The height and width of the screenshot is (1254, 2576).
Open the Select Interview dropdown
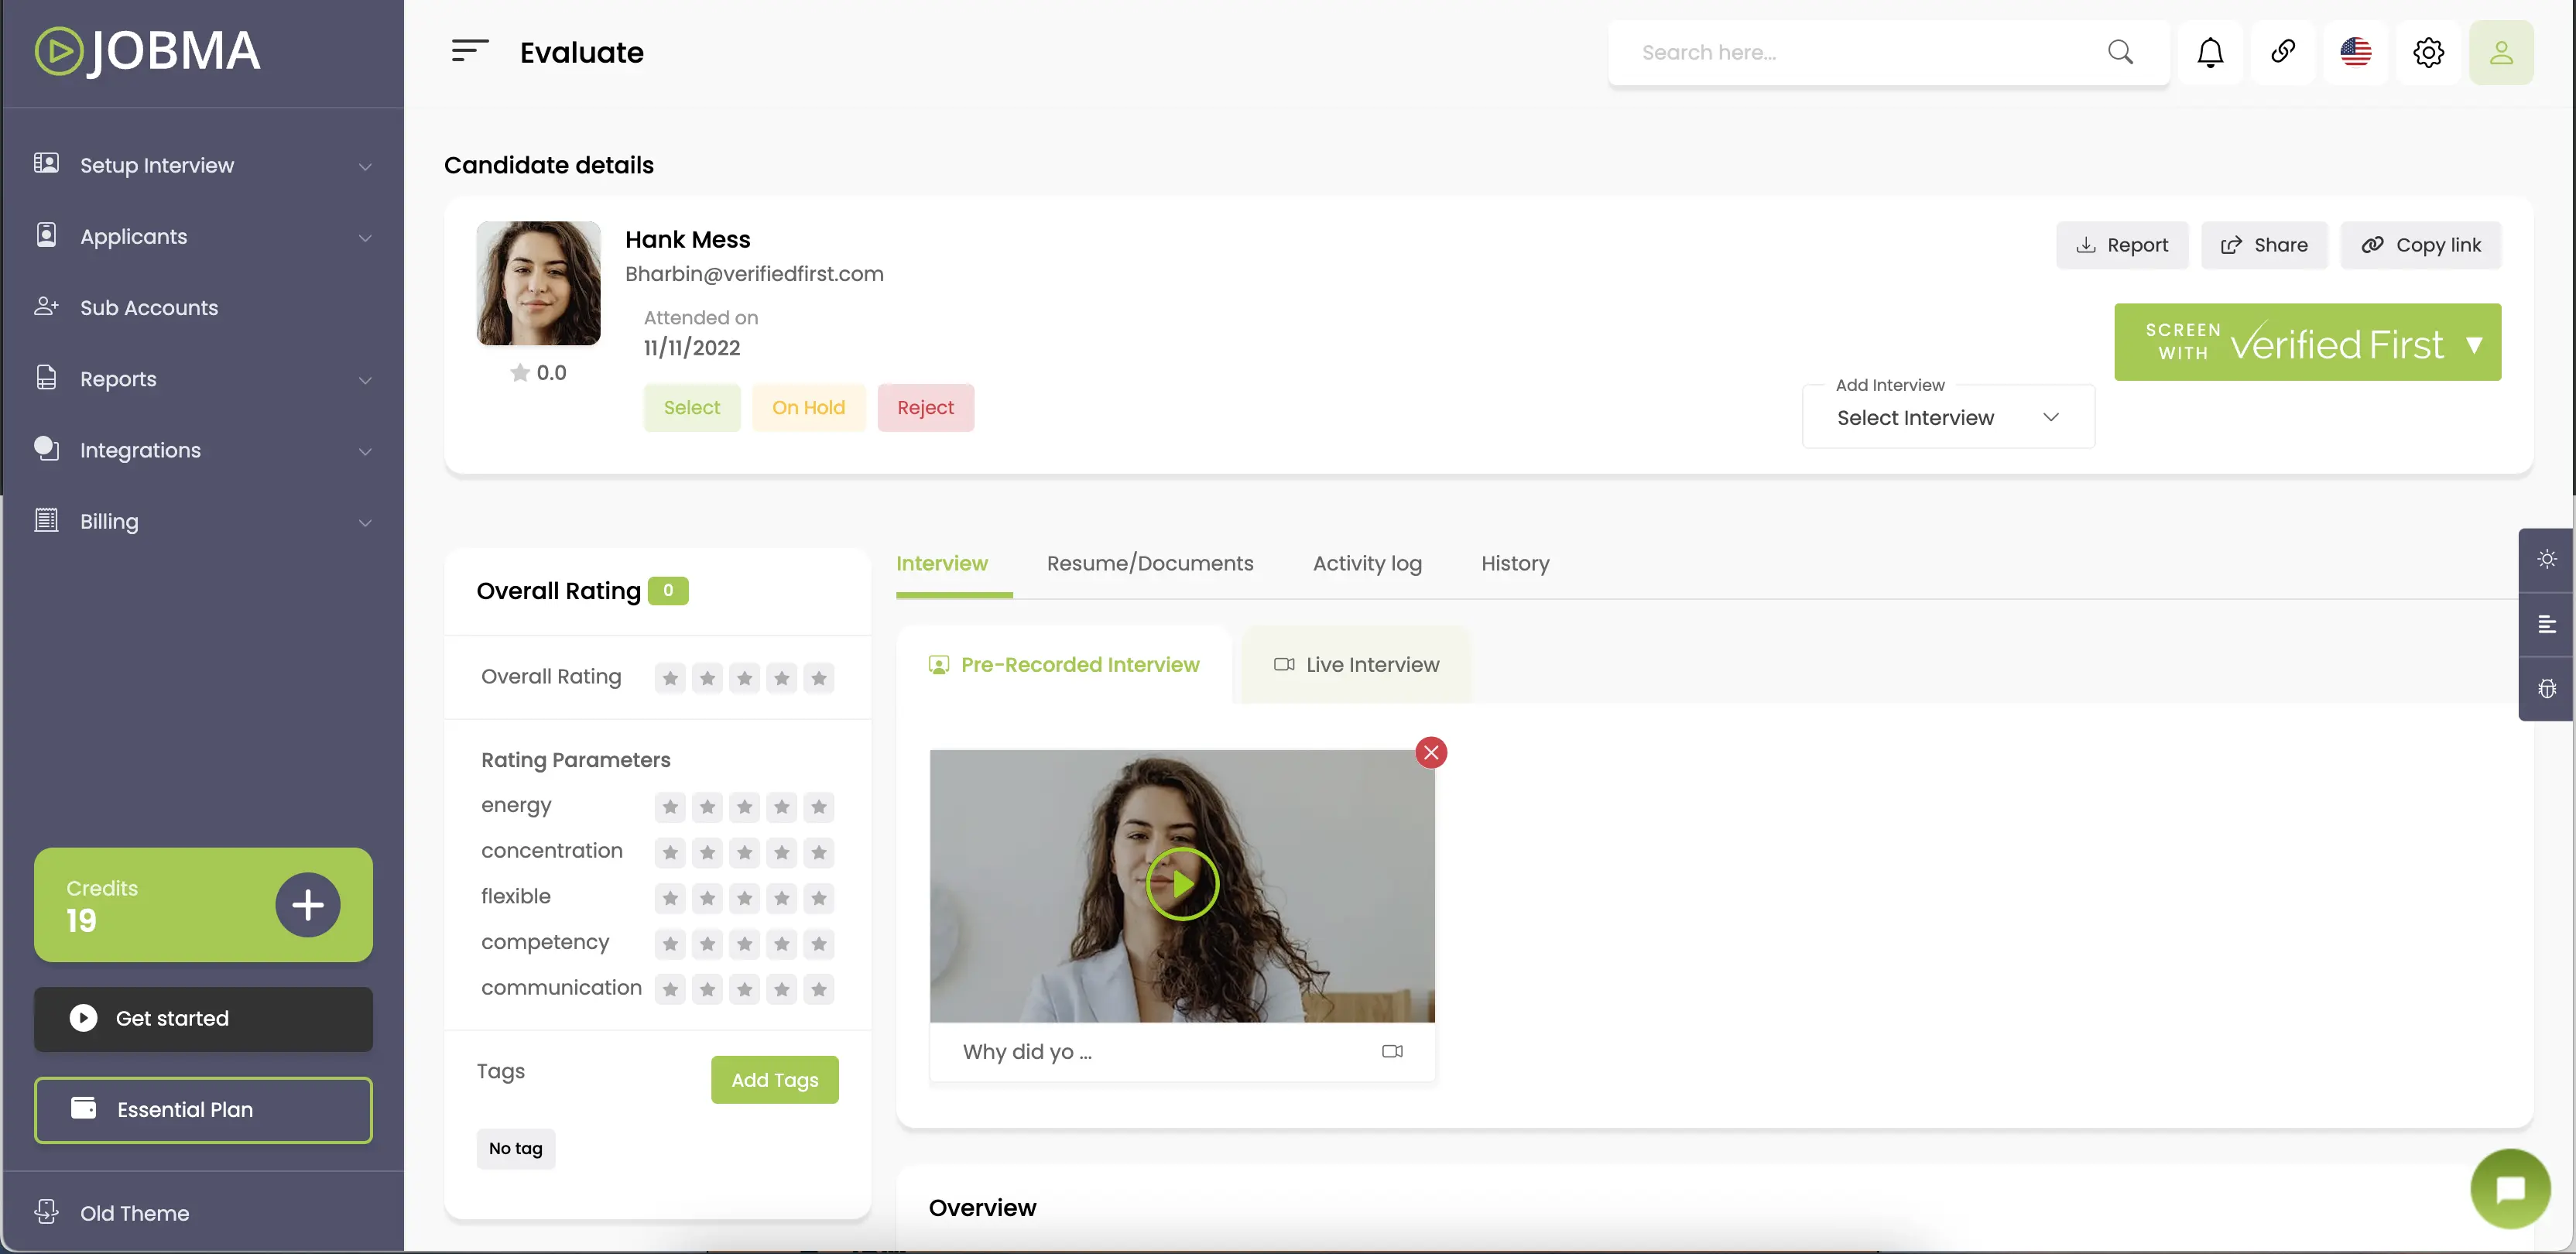[x=1947, y=418]
